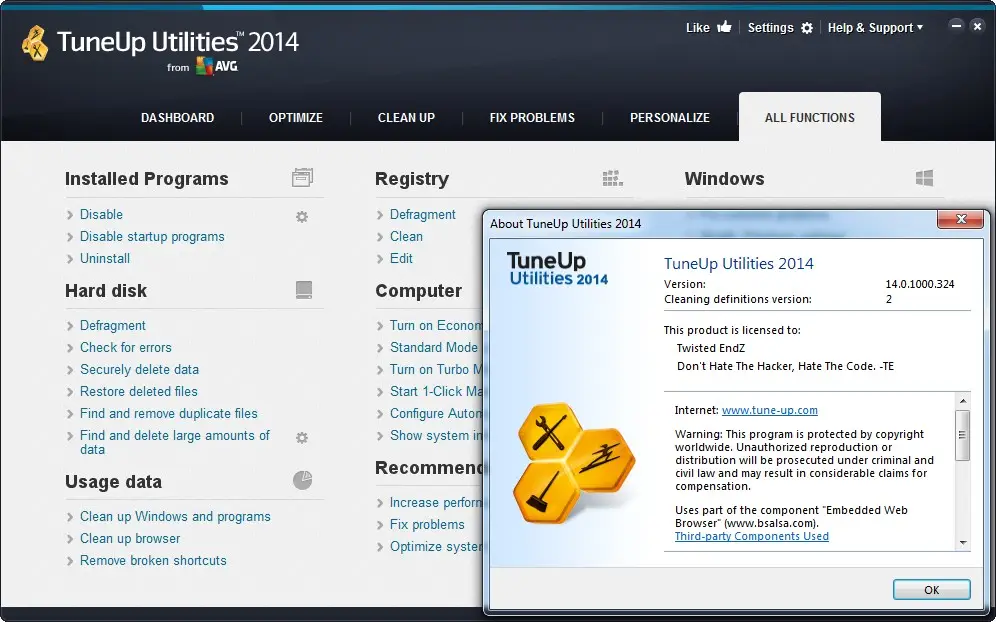
Task: Click Clean under Registry
Action: click(406, 236)
